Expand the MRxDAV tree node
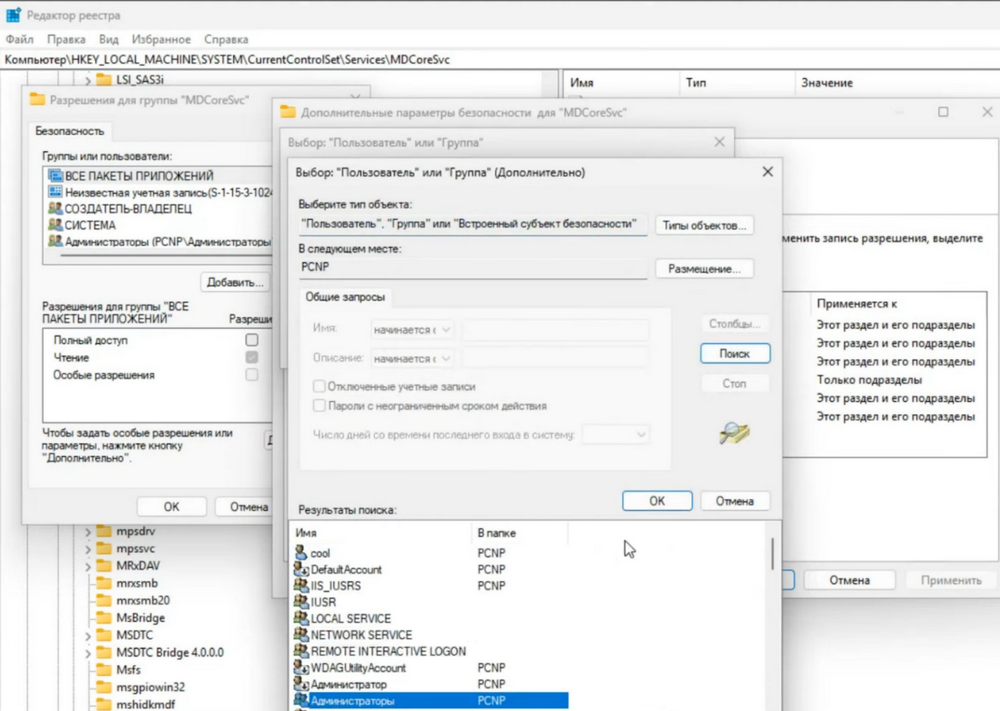Screen dimensions: 1000x711 tap(88, 566)
